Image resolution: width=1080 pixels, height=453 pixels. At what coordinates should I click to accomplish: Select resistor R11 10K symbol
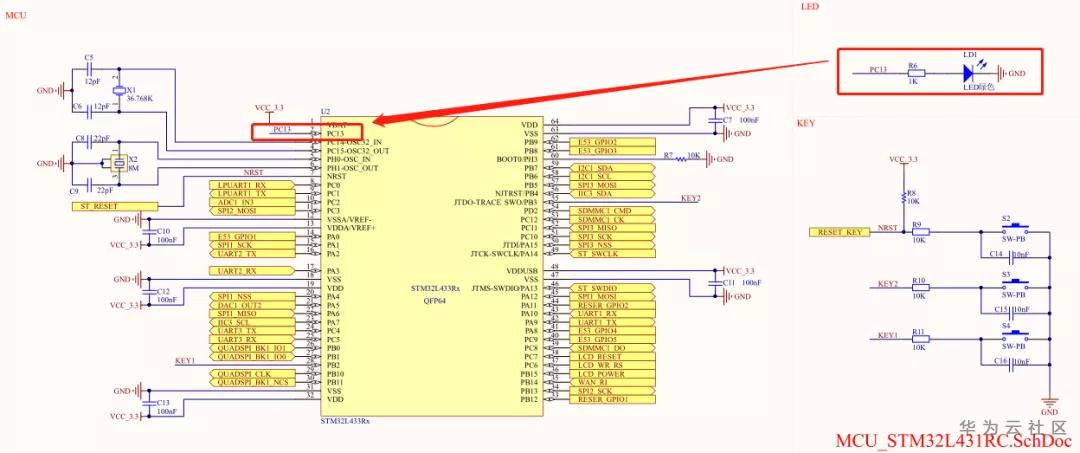[921, 339]
